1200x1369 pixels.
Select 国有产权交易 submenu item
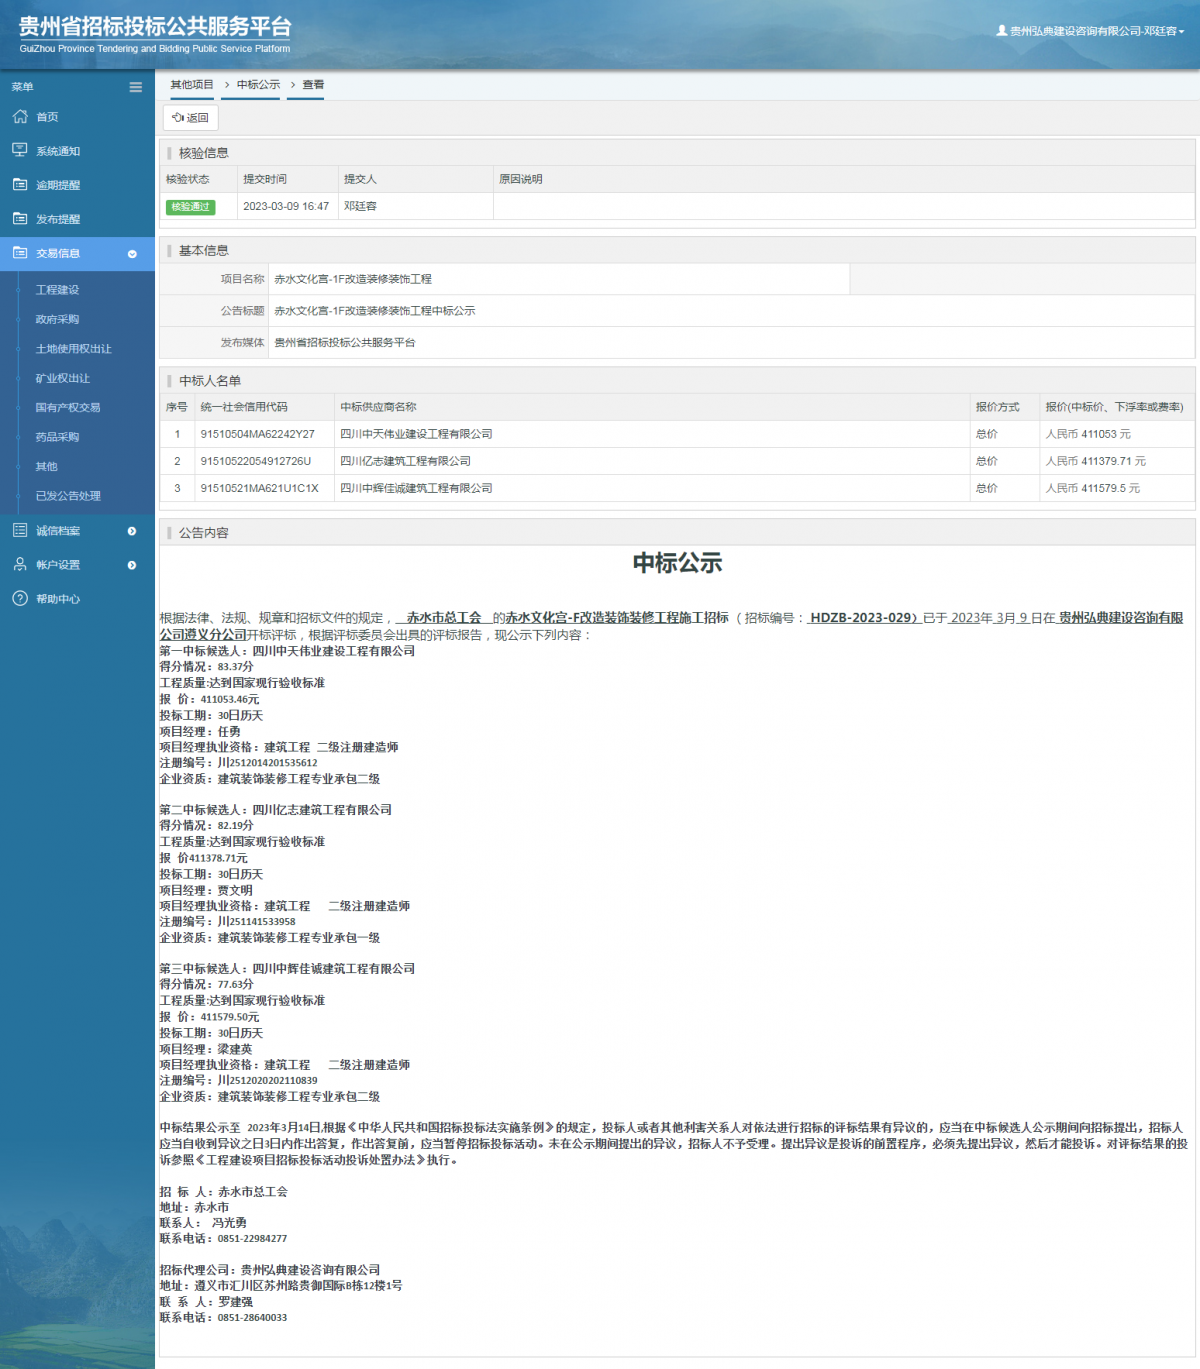(68, 408)
